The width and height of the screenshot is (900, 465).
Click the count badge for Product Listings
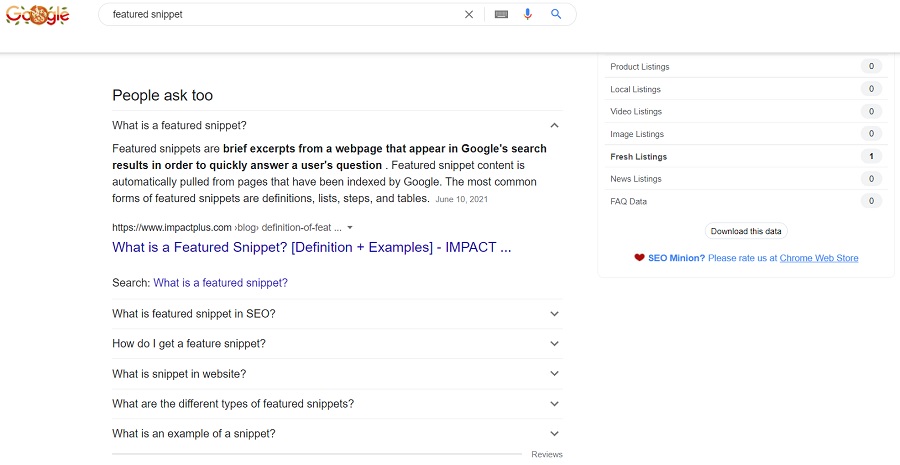[871, 67]
